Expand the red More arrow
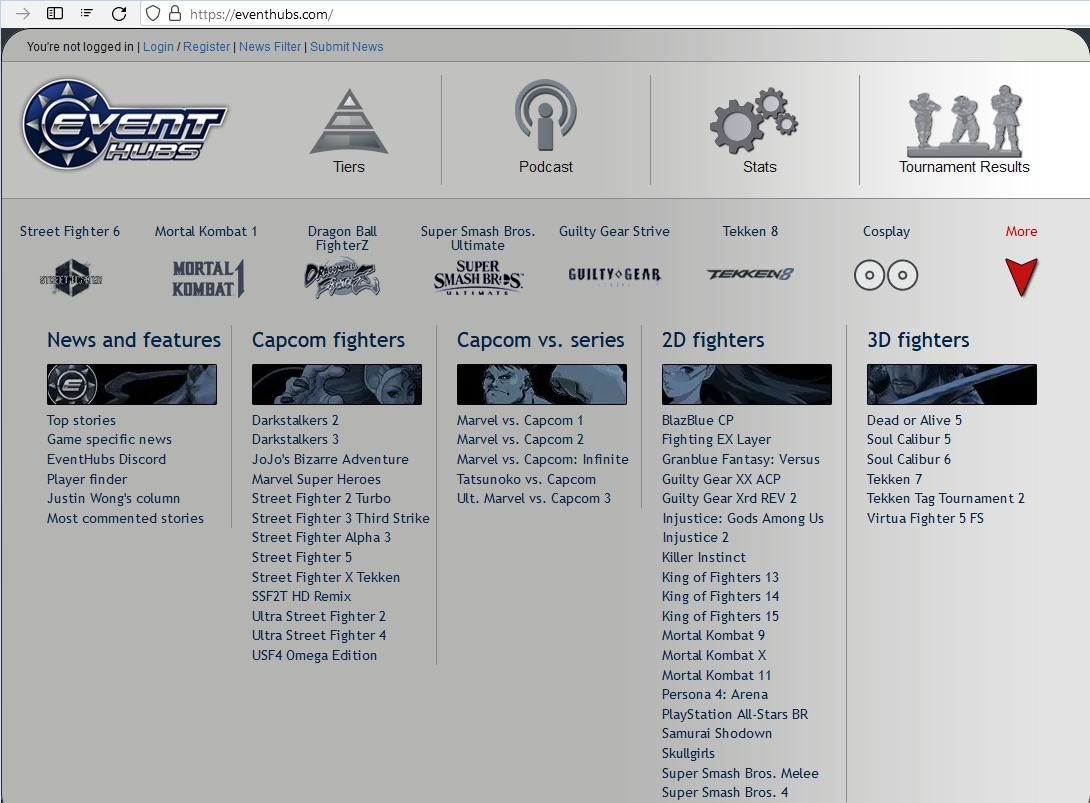1090x803 pixels. (x=1021, y=277)
